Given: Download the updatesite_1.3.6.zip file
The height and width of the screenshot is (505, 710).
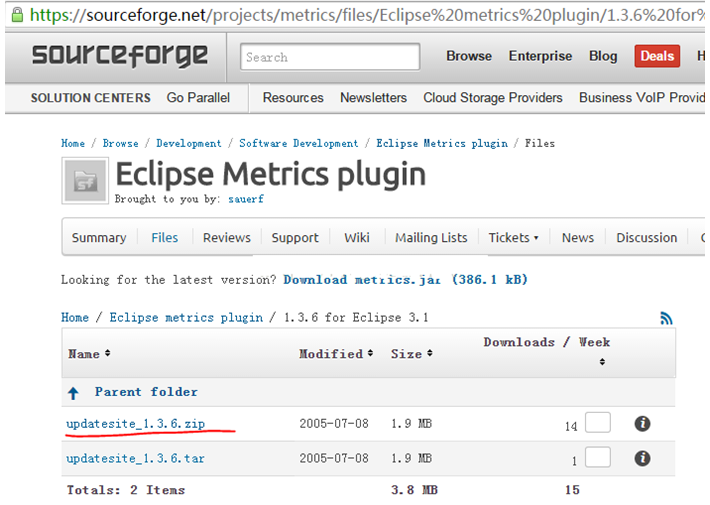Looking at the screenshot, I should click(135, 424).
